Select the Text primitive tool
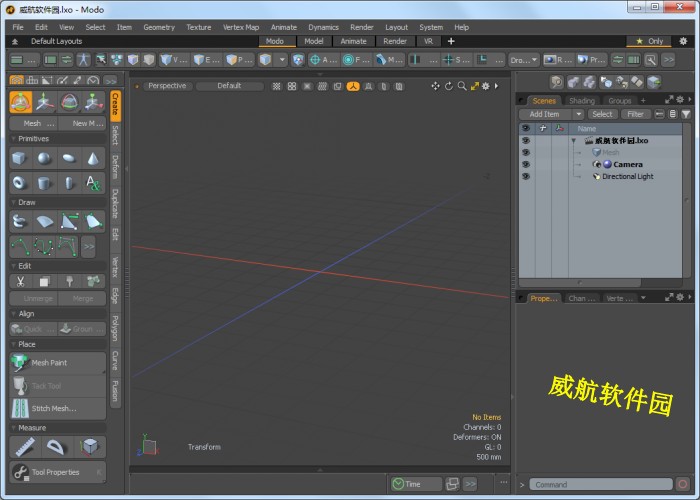700x500 pixels. (x=93, y=183)
